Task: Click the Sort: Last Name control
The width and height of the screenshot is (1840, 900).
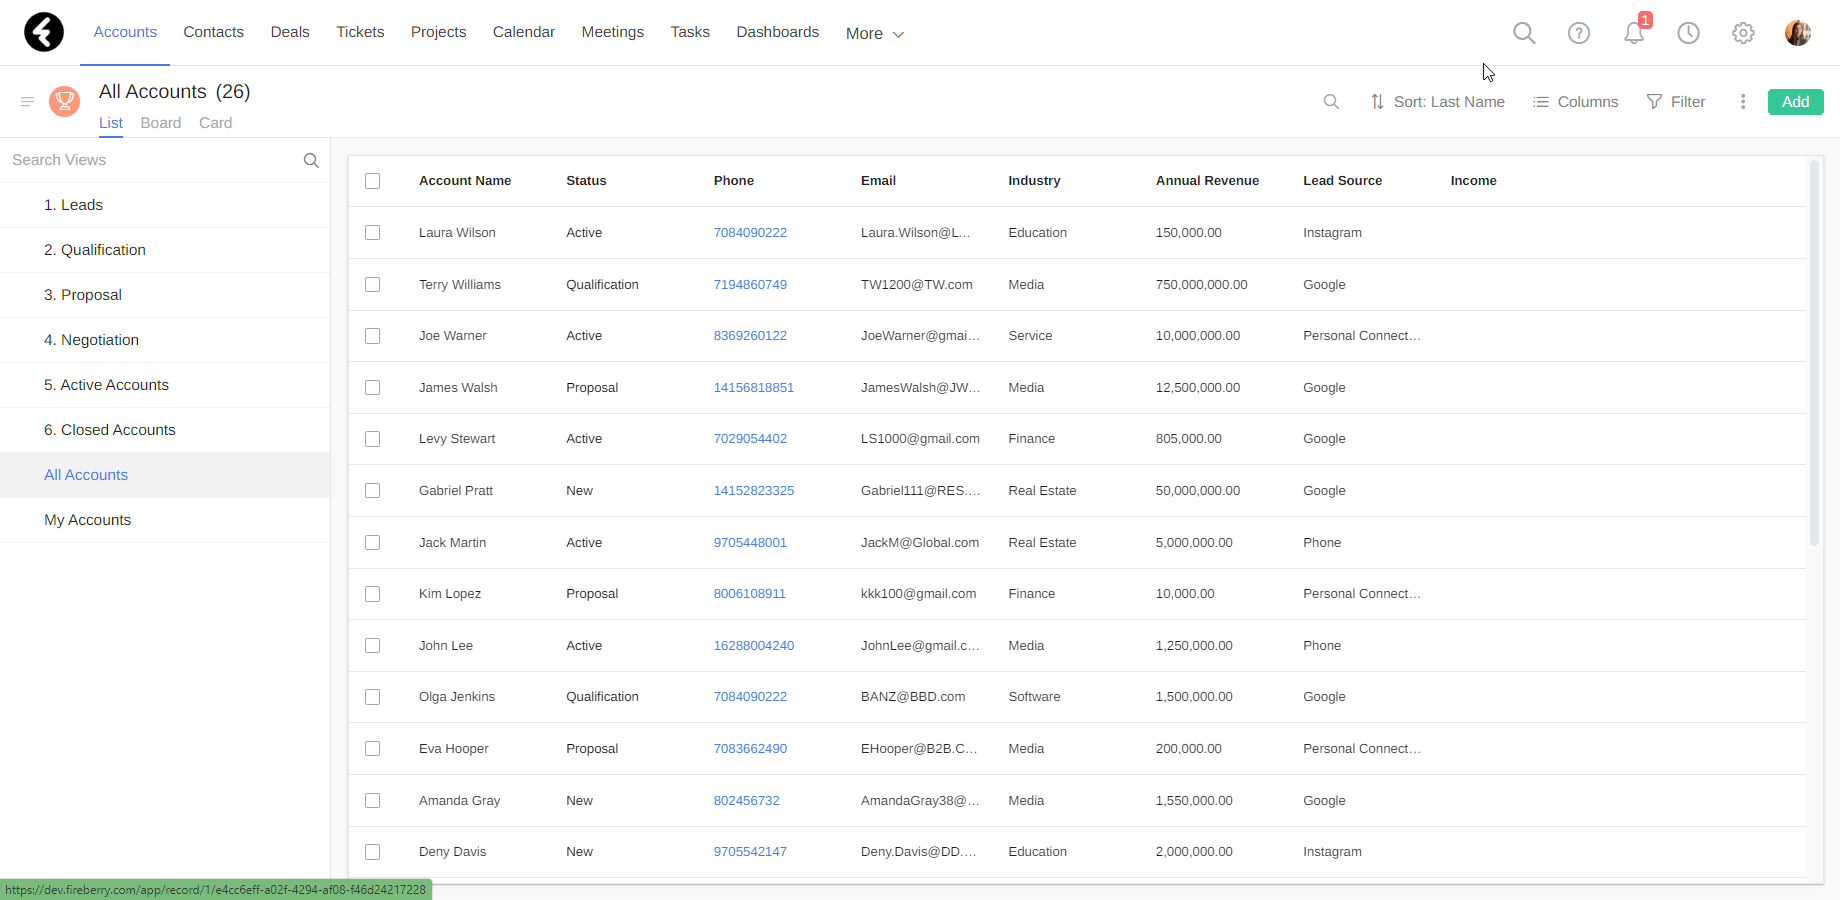Action: (1437, 102)
